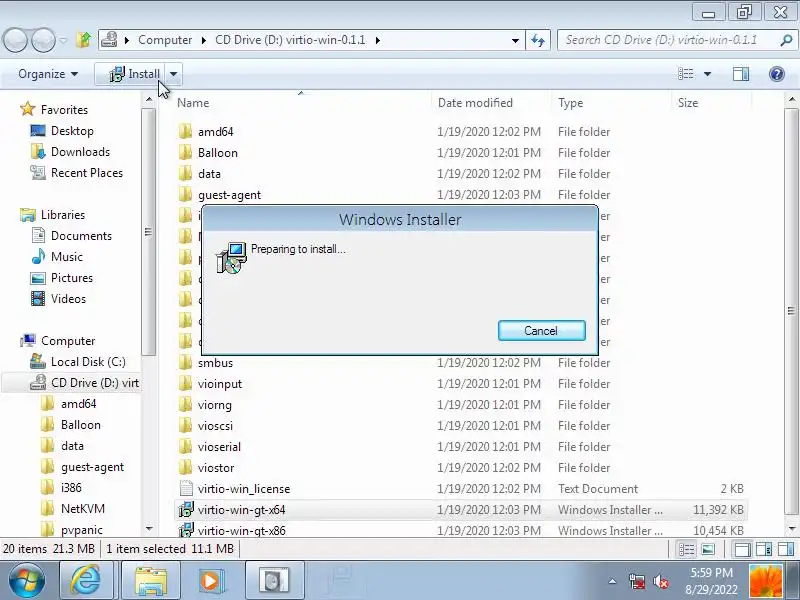The height and width of the screenshot is (600, 800).
Task: Launch Internet Explorer from the taskbar
Action: pyautogui.click(x=86, y=581)
